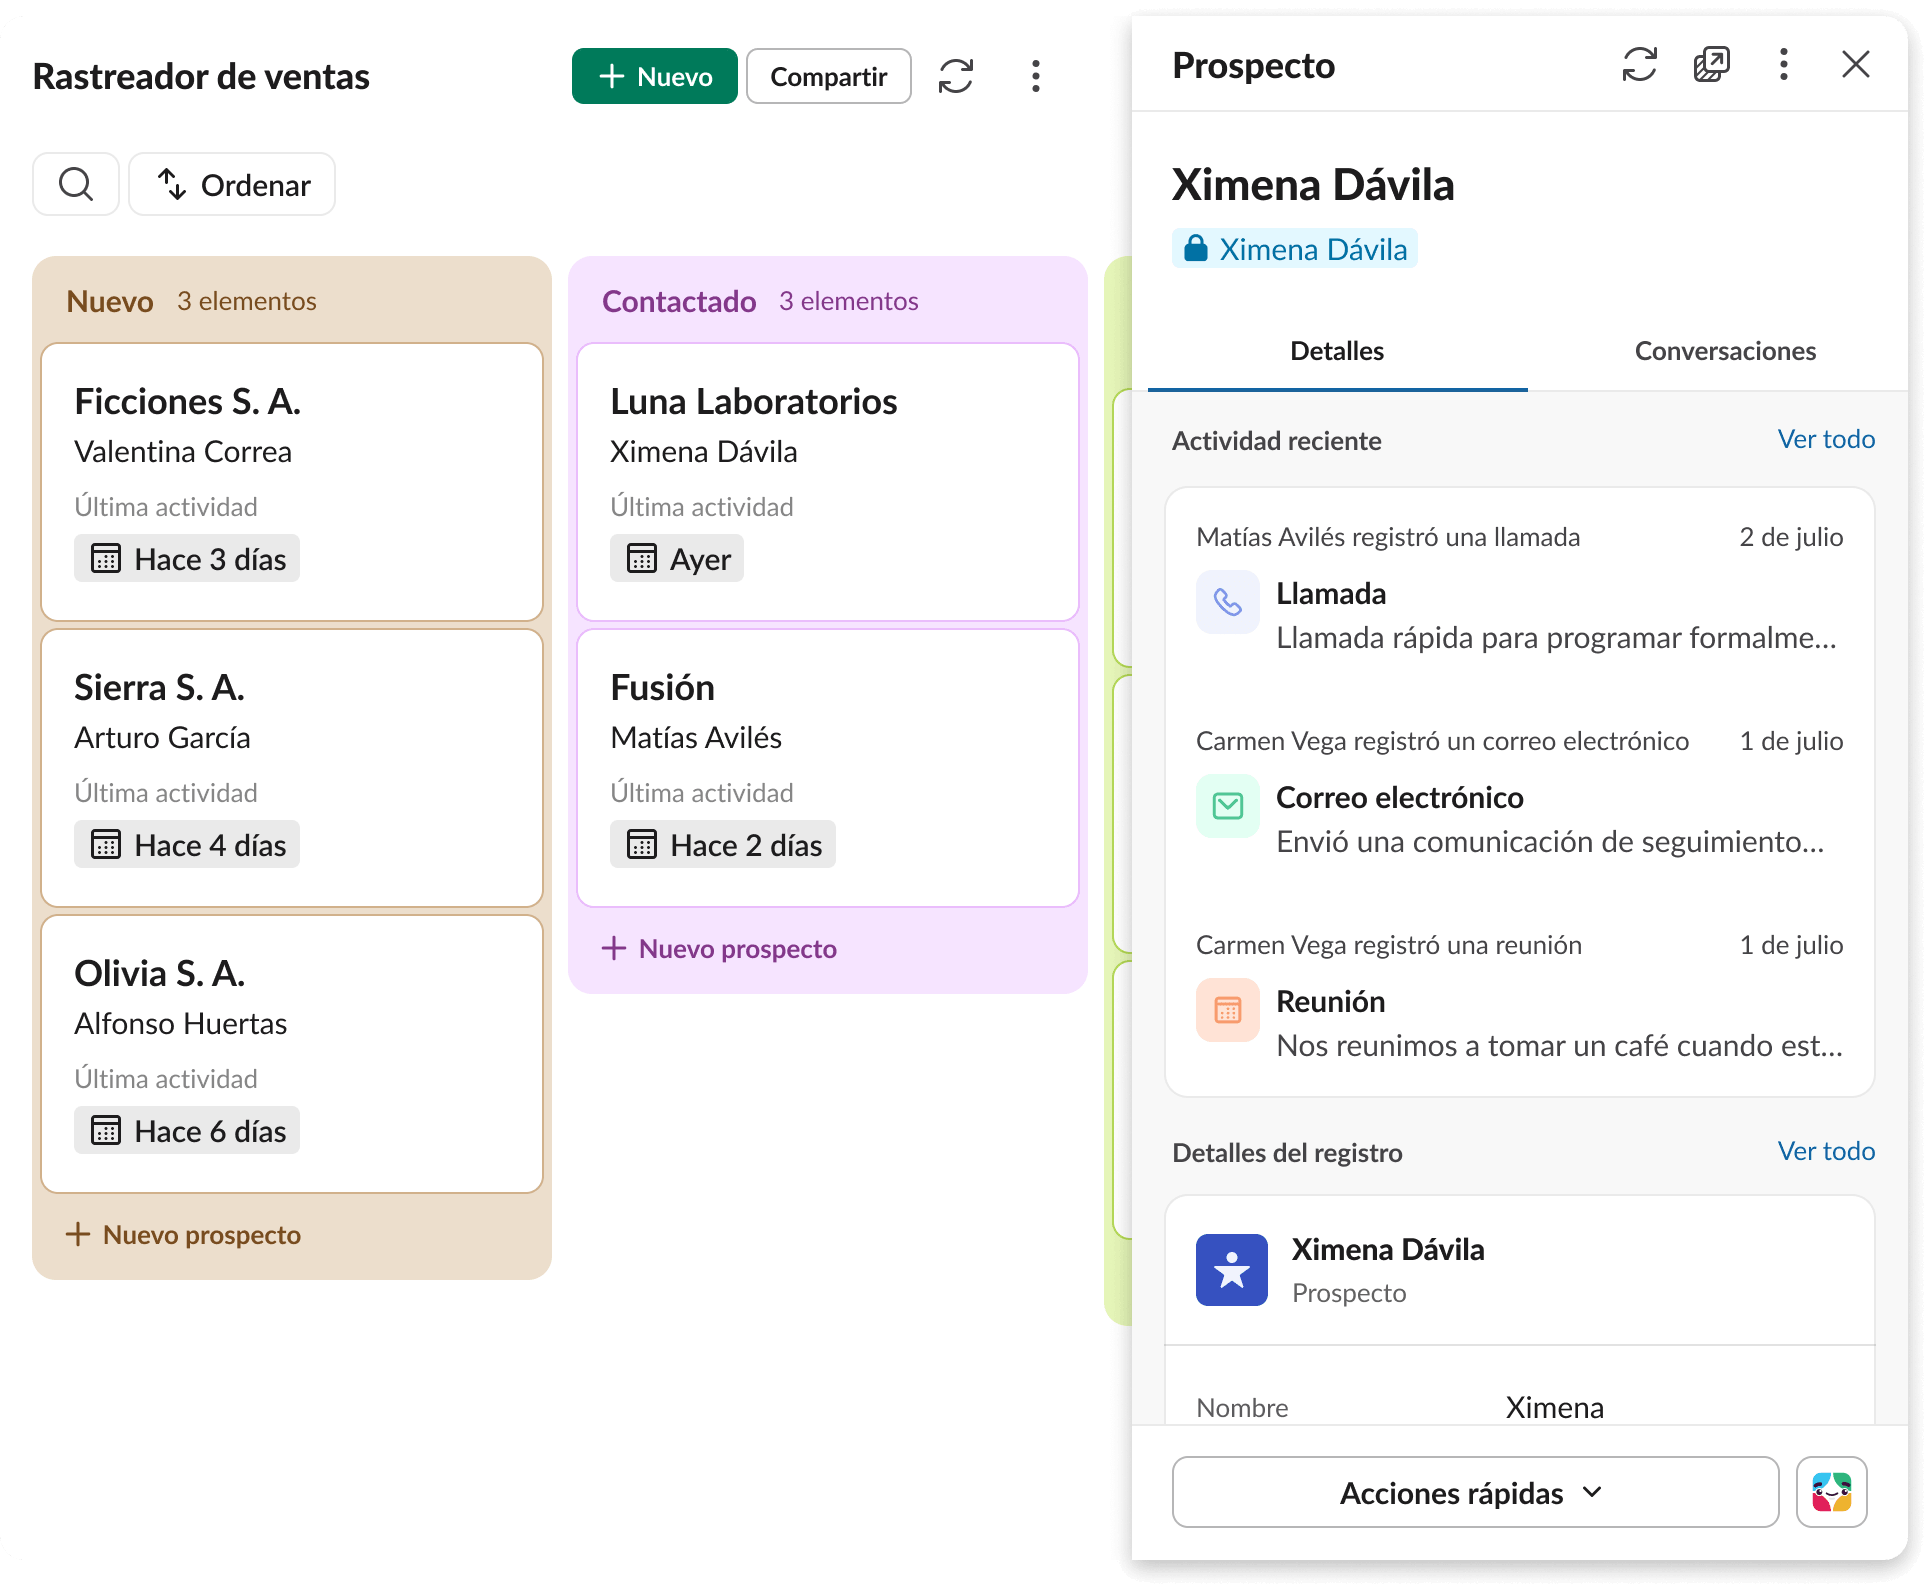Viewport: 1932px width, 1592px height.
Task: Click the email envelope activity icon
Action: 1228,806
